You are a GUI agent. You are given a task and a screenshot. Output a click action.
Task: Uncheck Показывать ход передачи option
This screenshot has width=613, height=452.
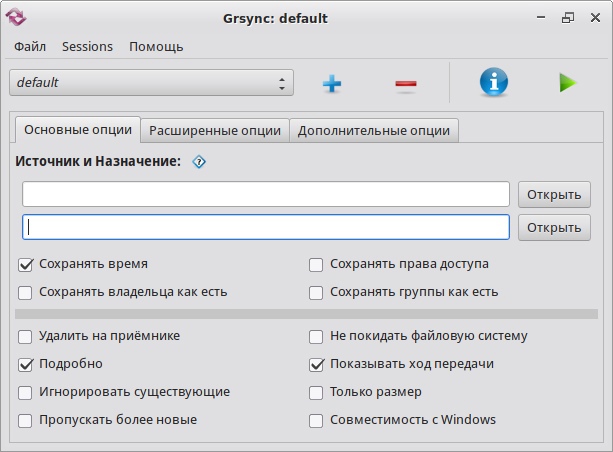(x=316, y=364)
